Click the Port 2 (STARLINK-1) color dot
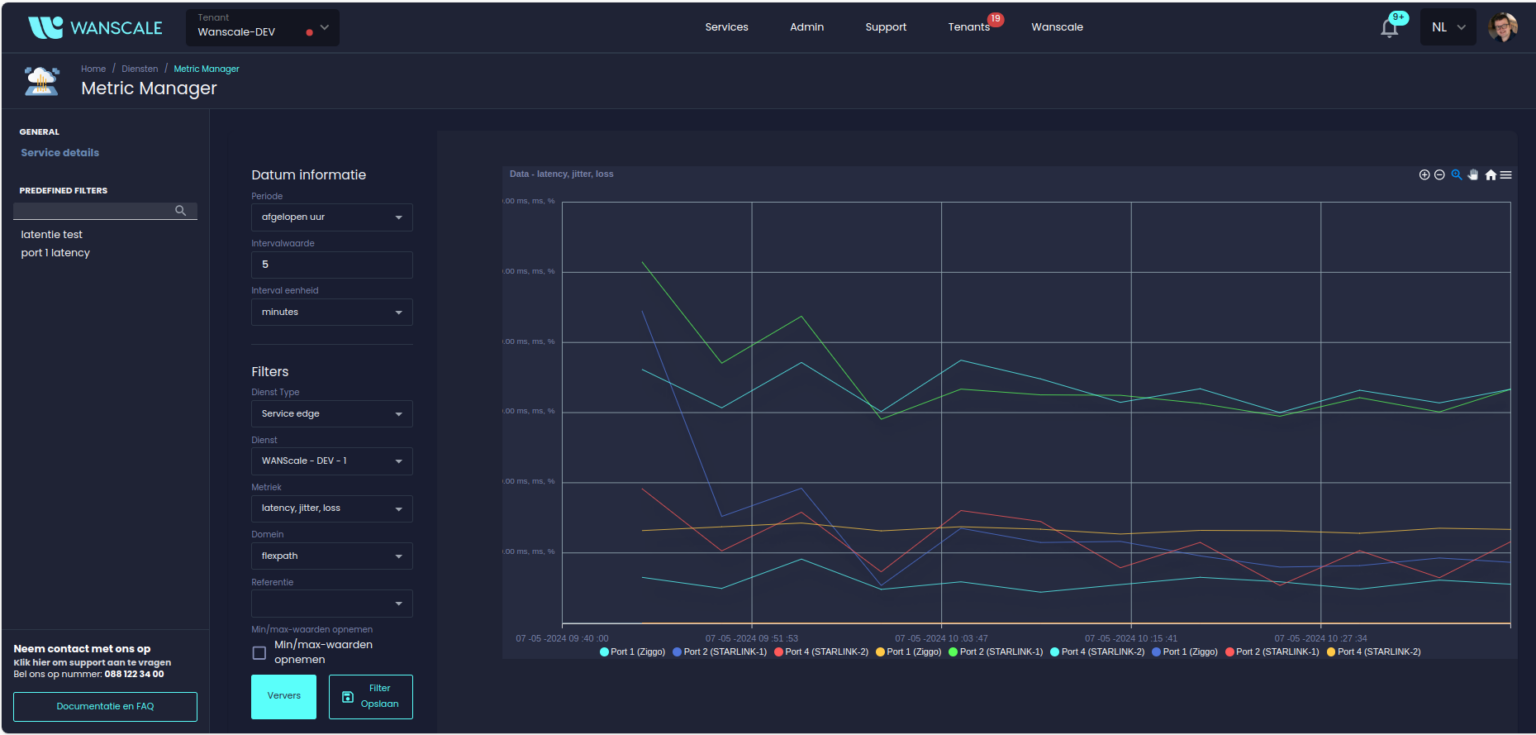Image resolution: width=1536 pixels, height=735 pixels. (x=679, y=651)
